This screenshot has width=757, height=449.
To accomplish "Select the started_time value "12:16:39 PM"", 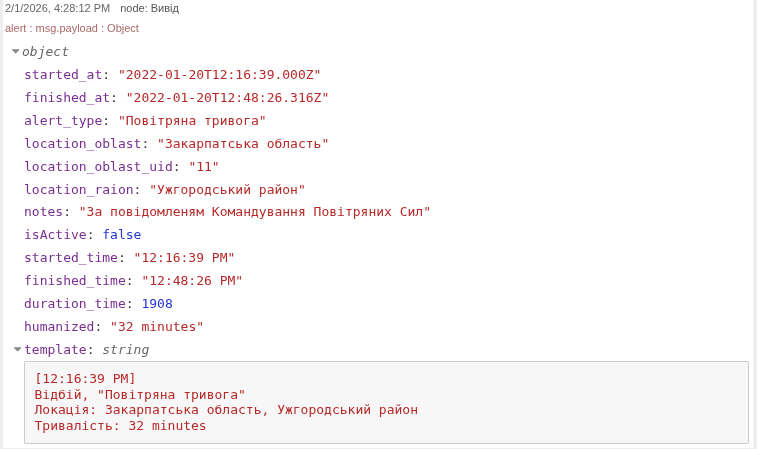I will (x=184, y=258).
